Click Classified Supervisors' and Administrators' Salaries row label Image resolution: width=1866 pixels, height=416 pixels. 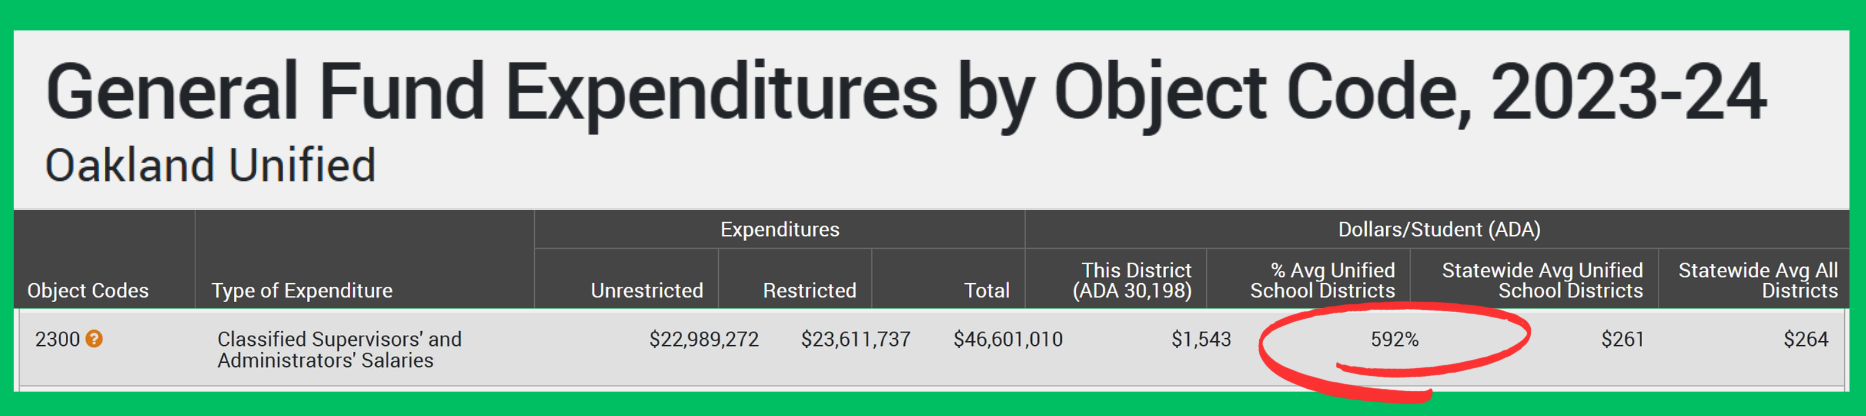tap(339, 349)
